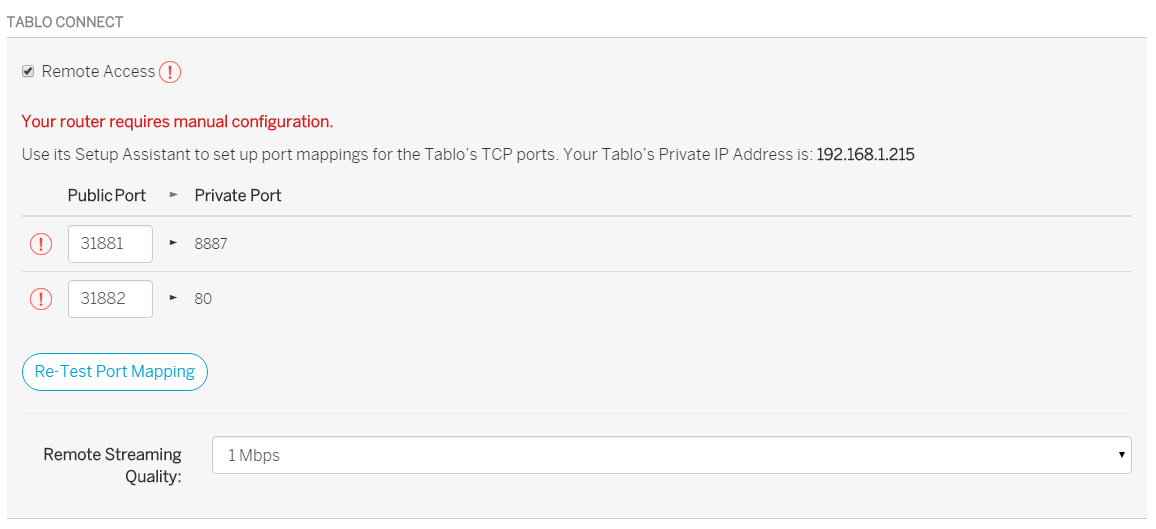Toggle the Remote Access checkbox
Screen dimensions: 1156x529
pos(28,71)
